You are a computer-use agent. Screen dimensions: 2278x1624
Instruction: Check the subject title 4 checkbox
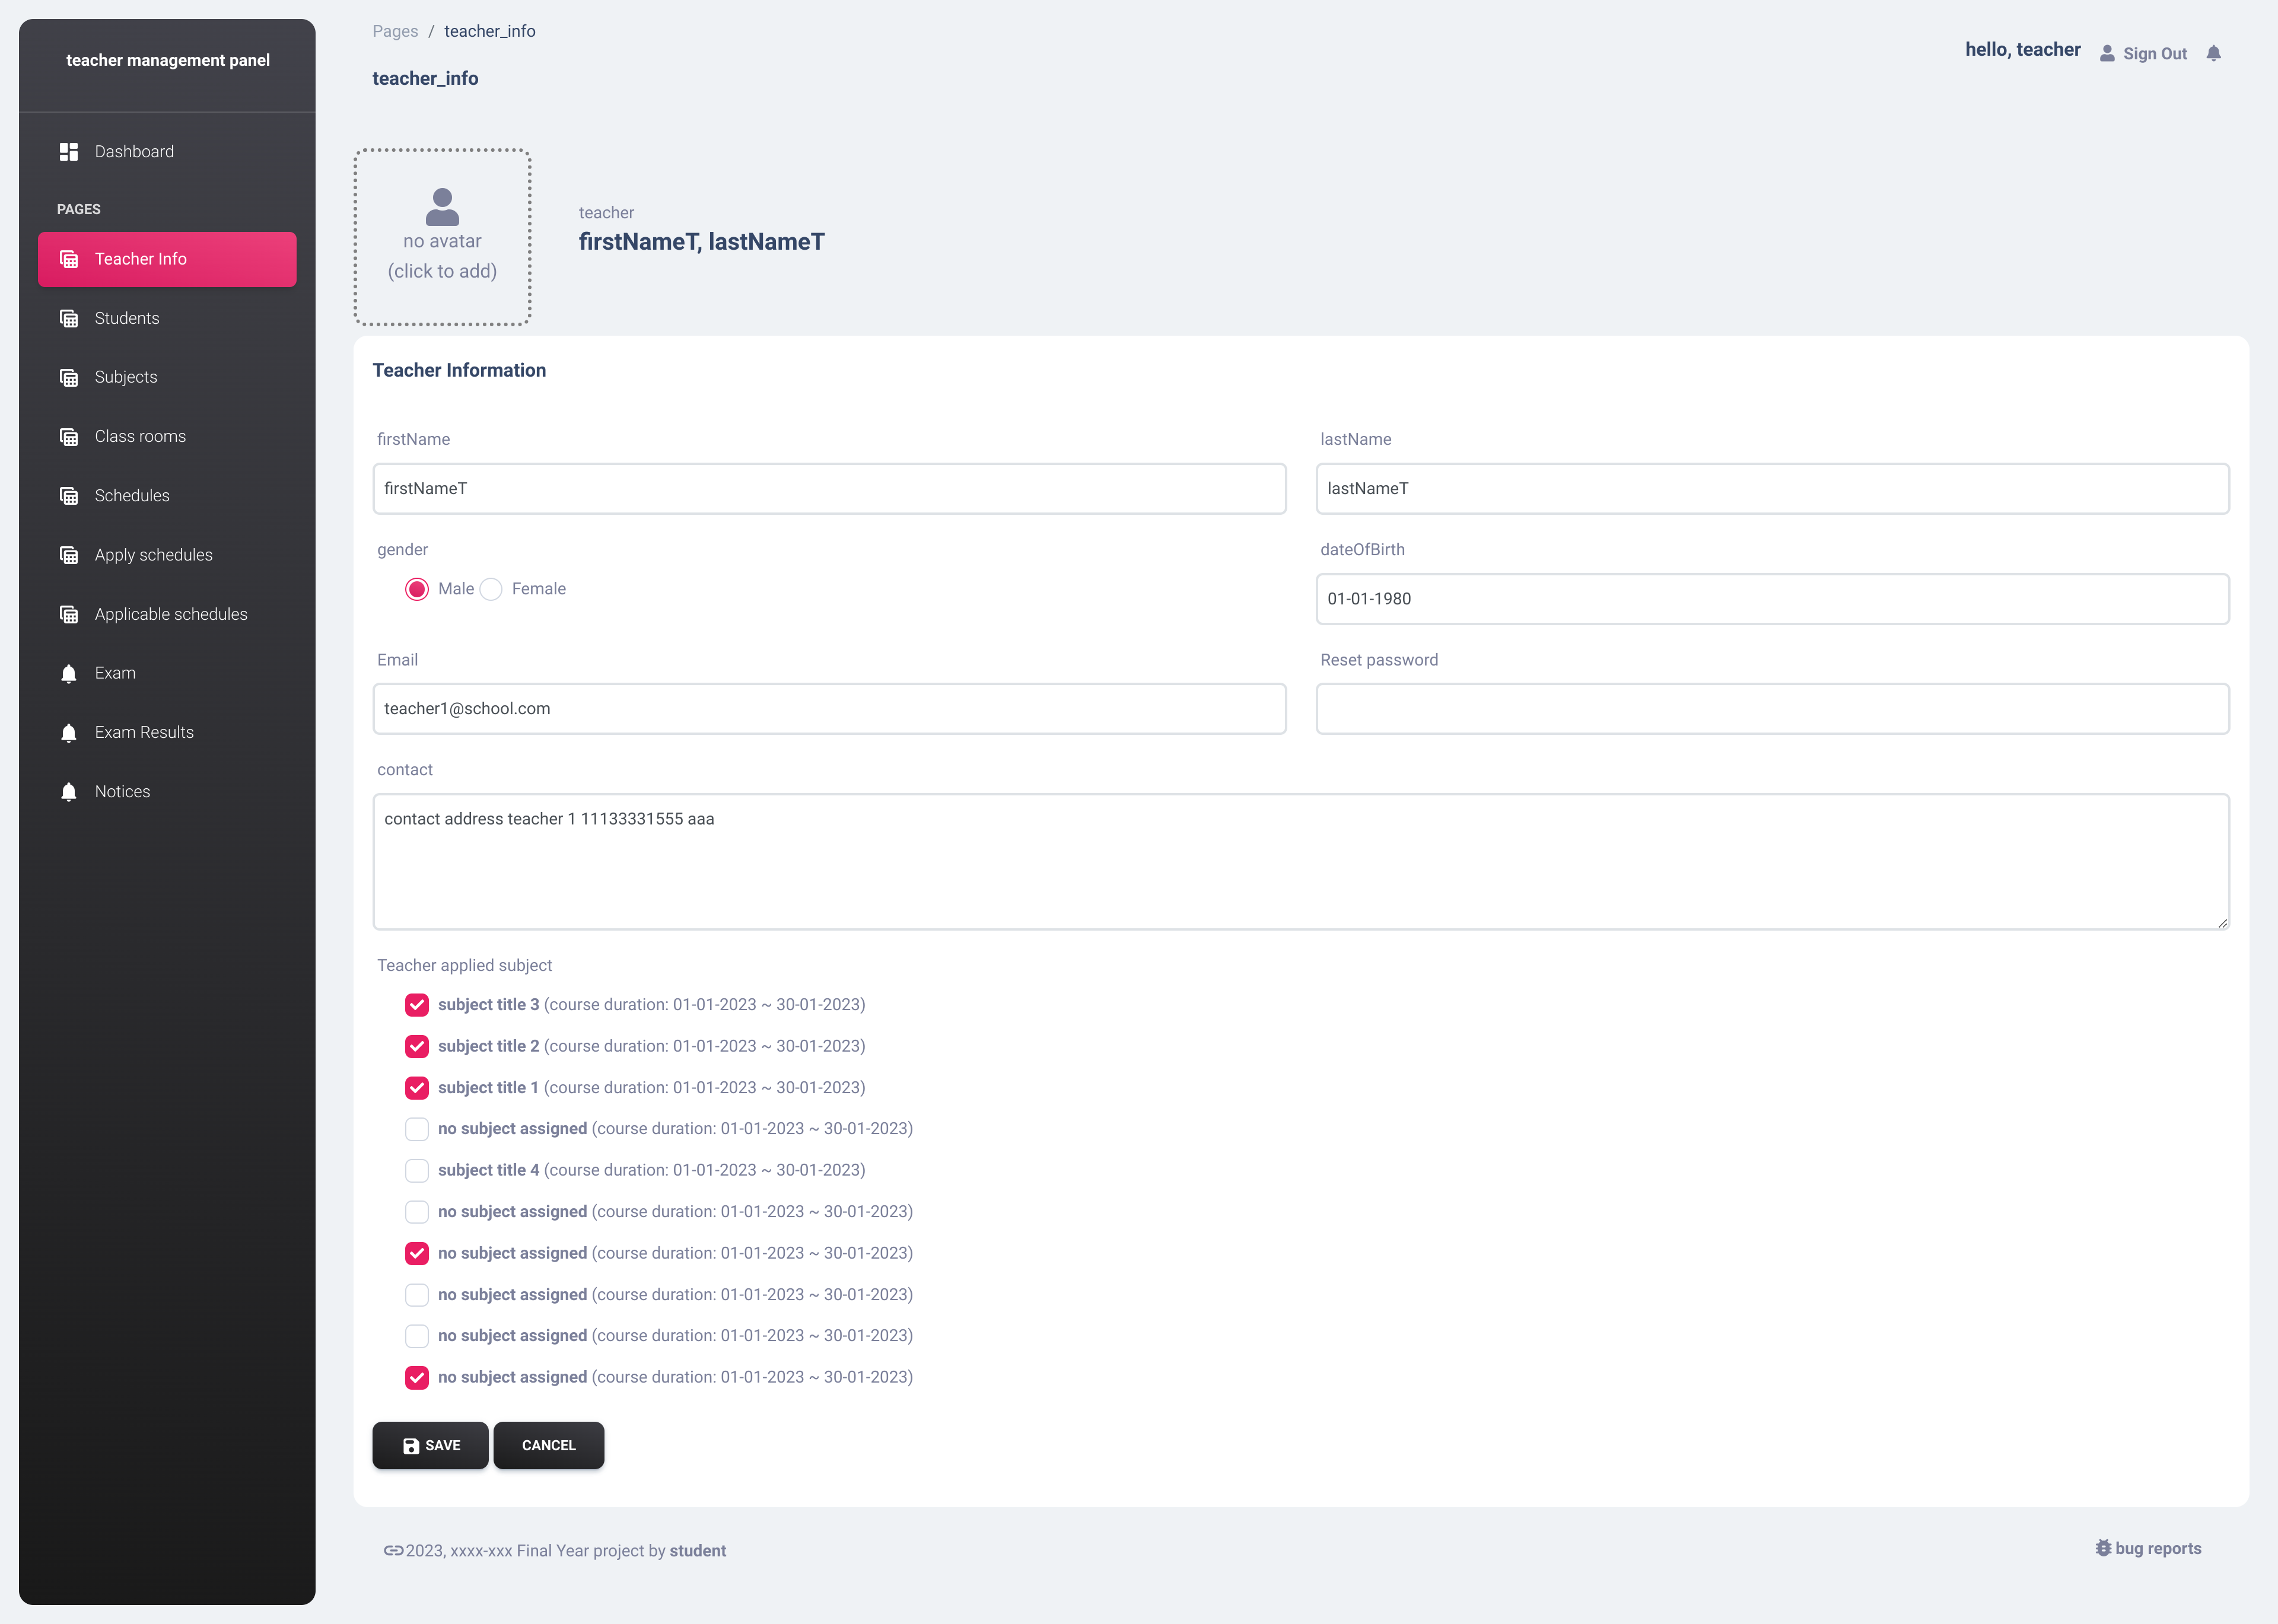tap(417, 1170)
